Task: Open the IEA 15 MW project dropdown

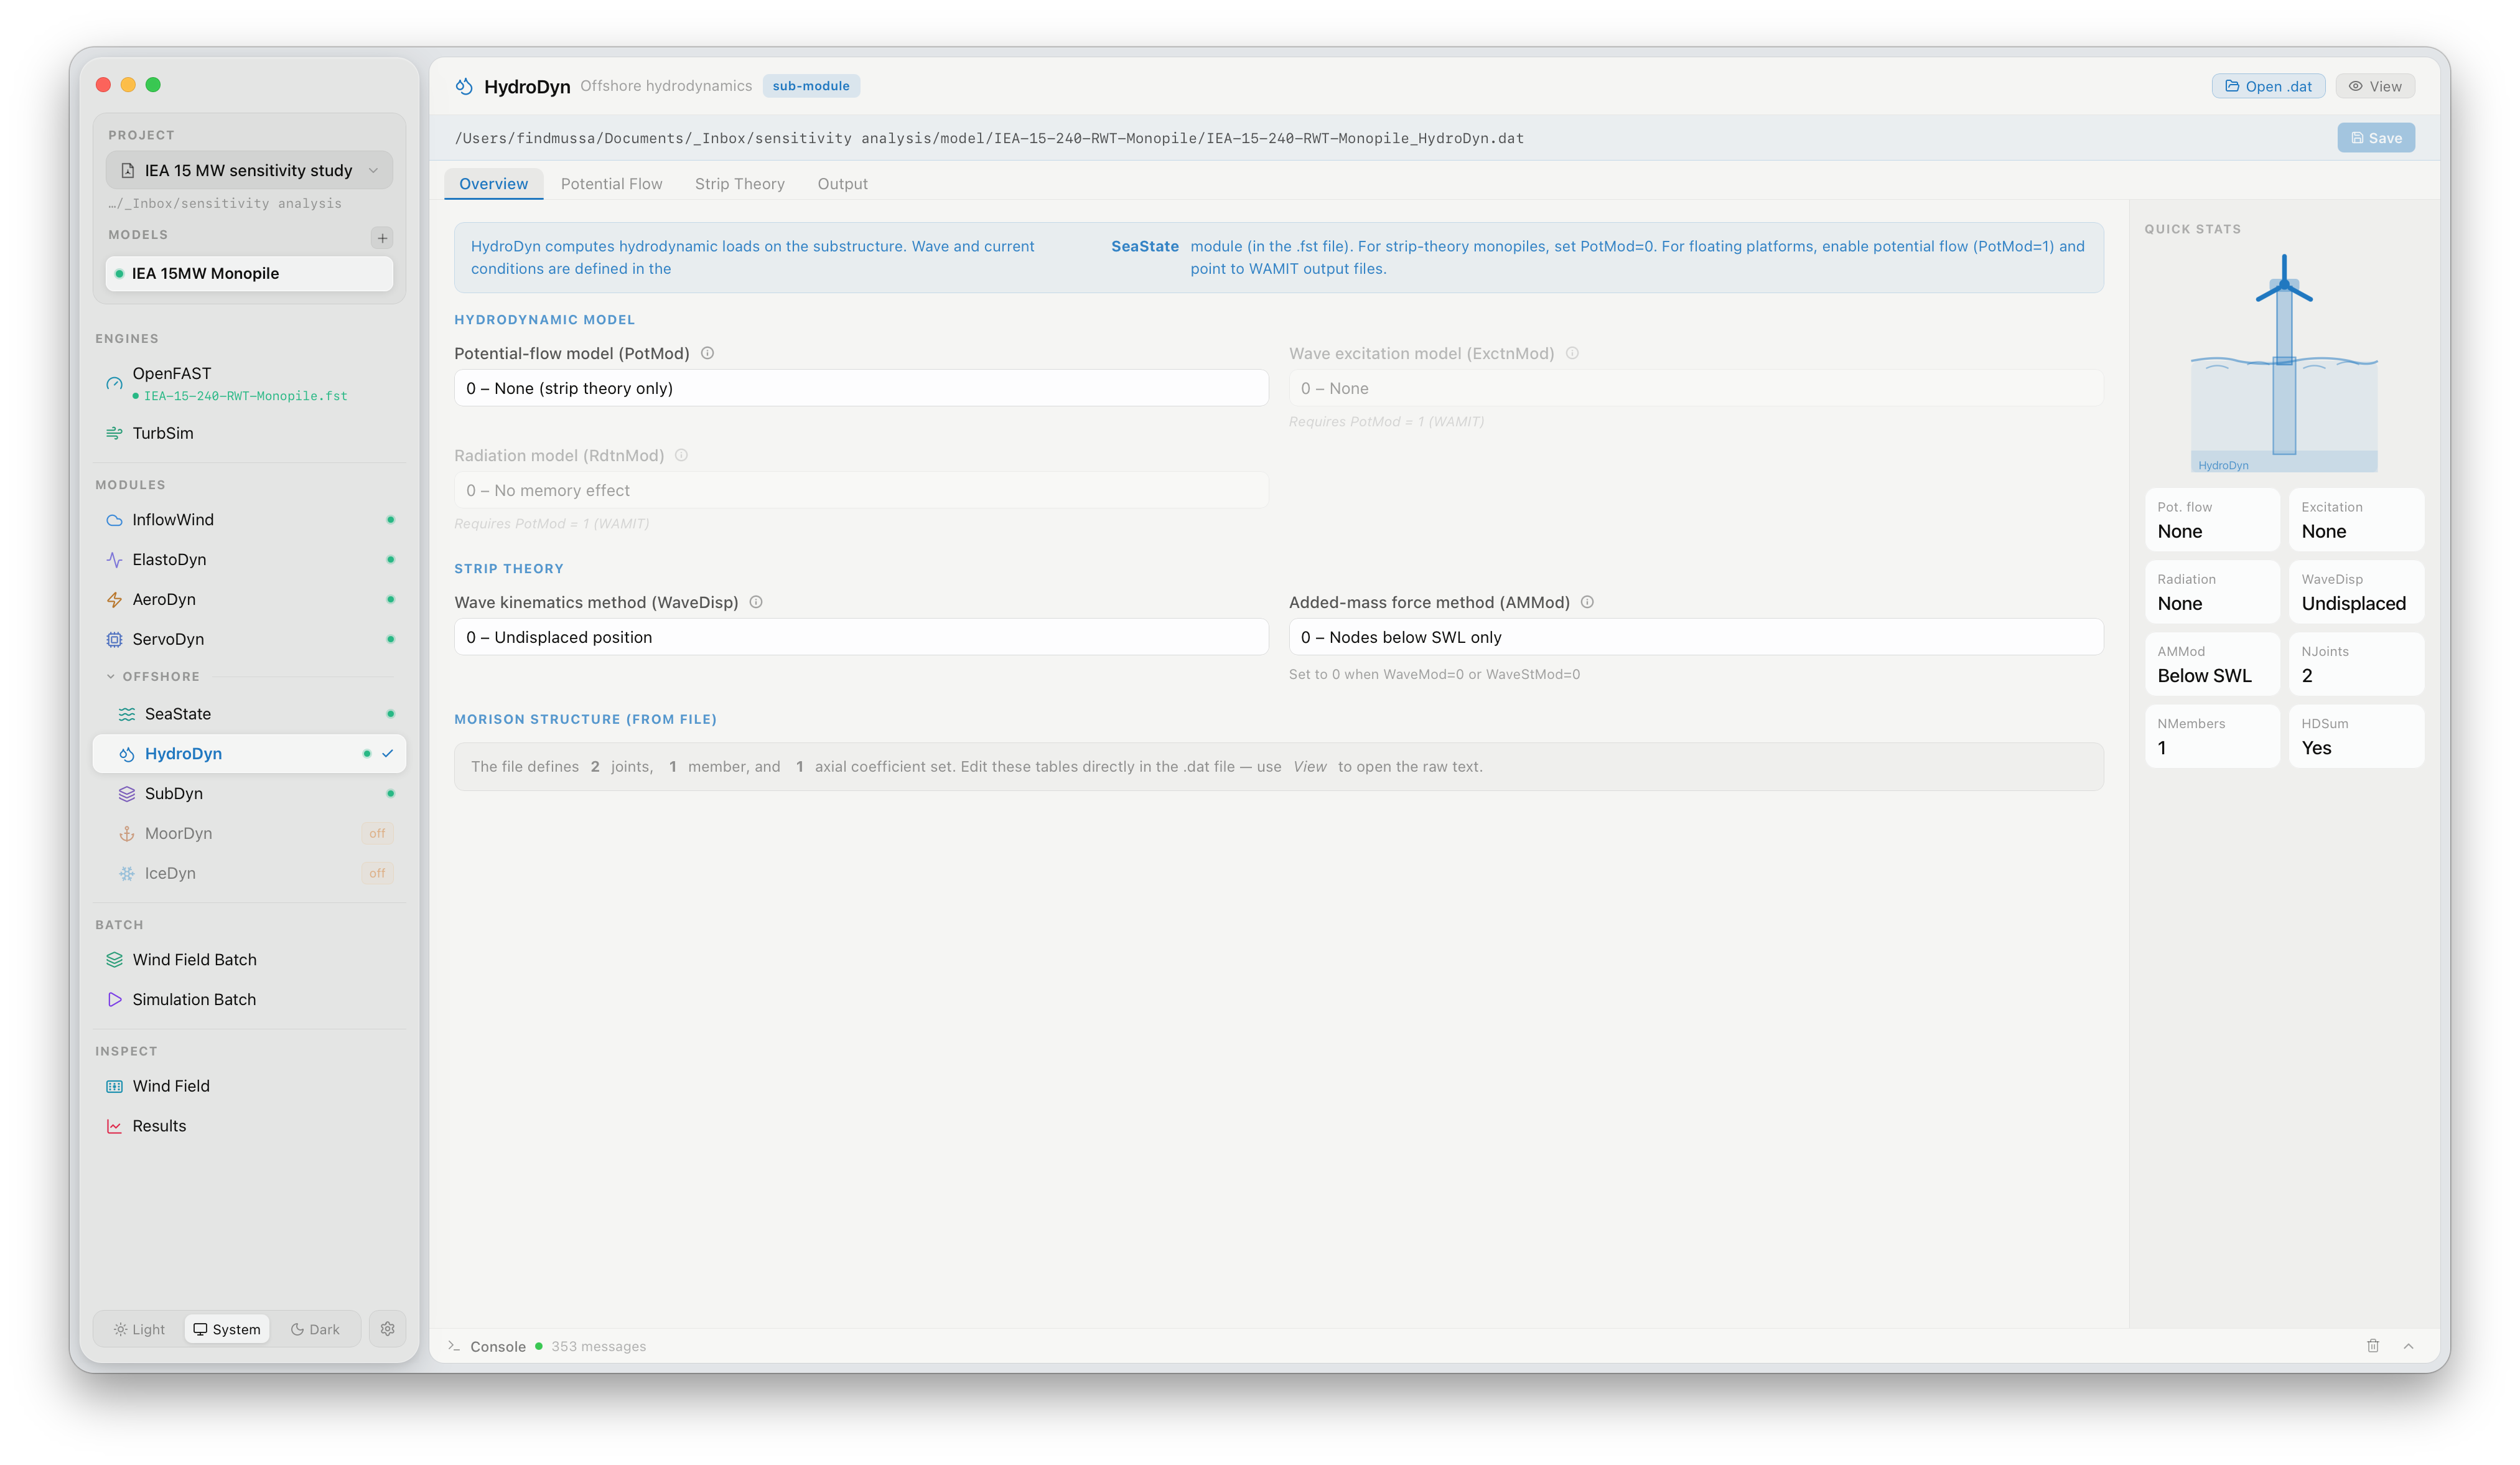Action: click(x=249, y=170)
